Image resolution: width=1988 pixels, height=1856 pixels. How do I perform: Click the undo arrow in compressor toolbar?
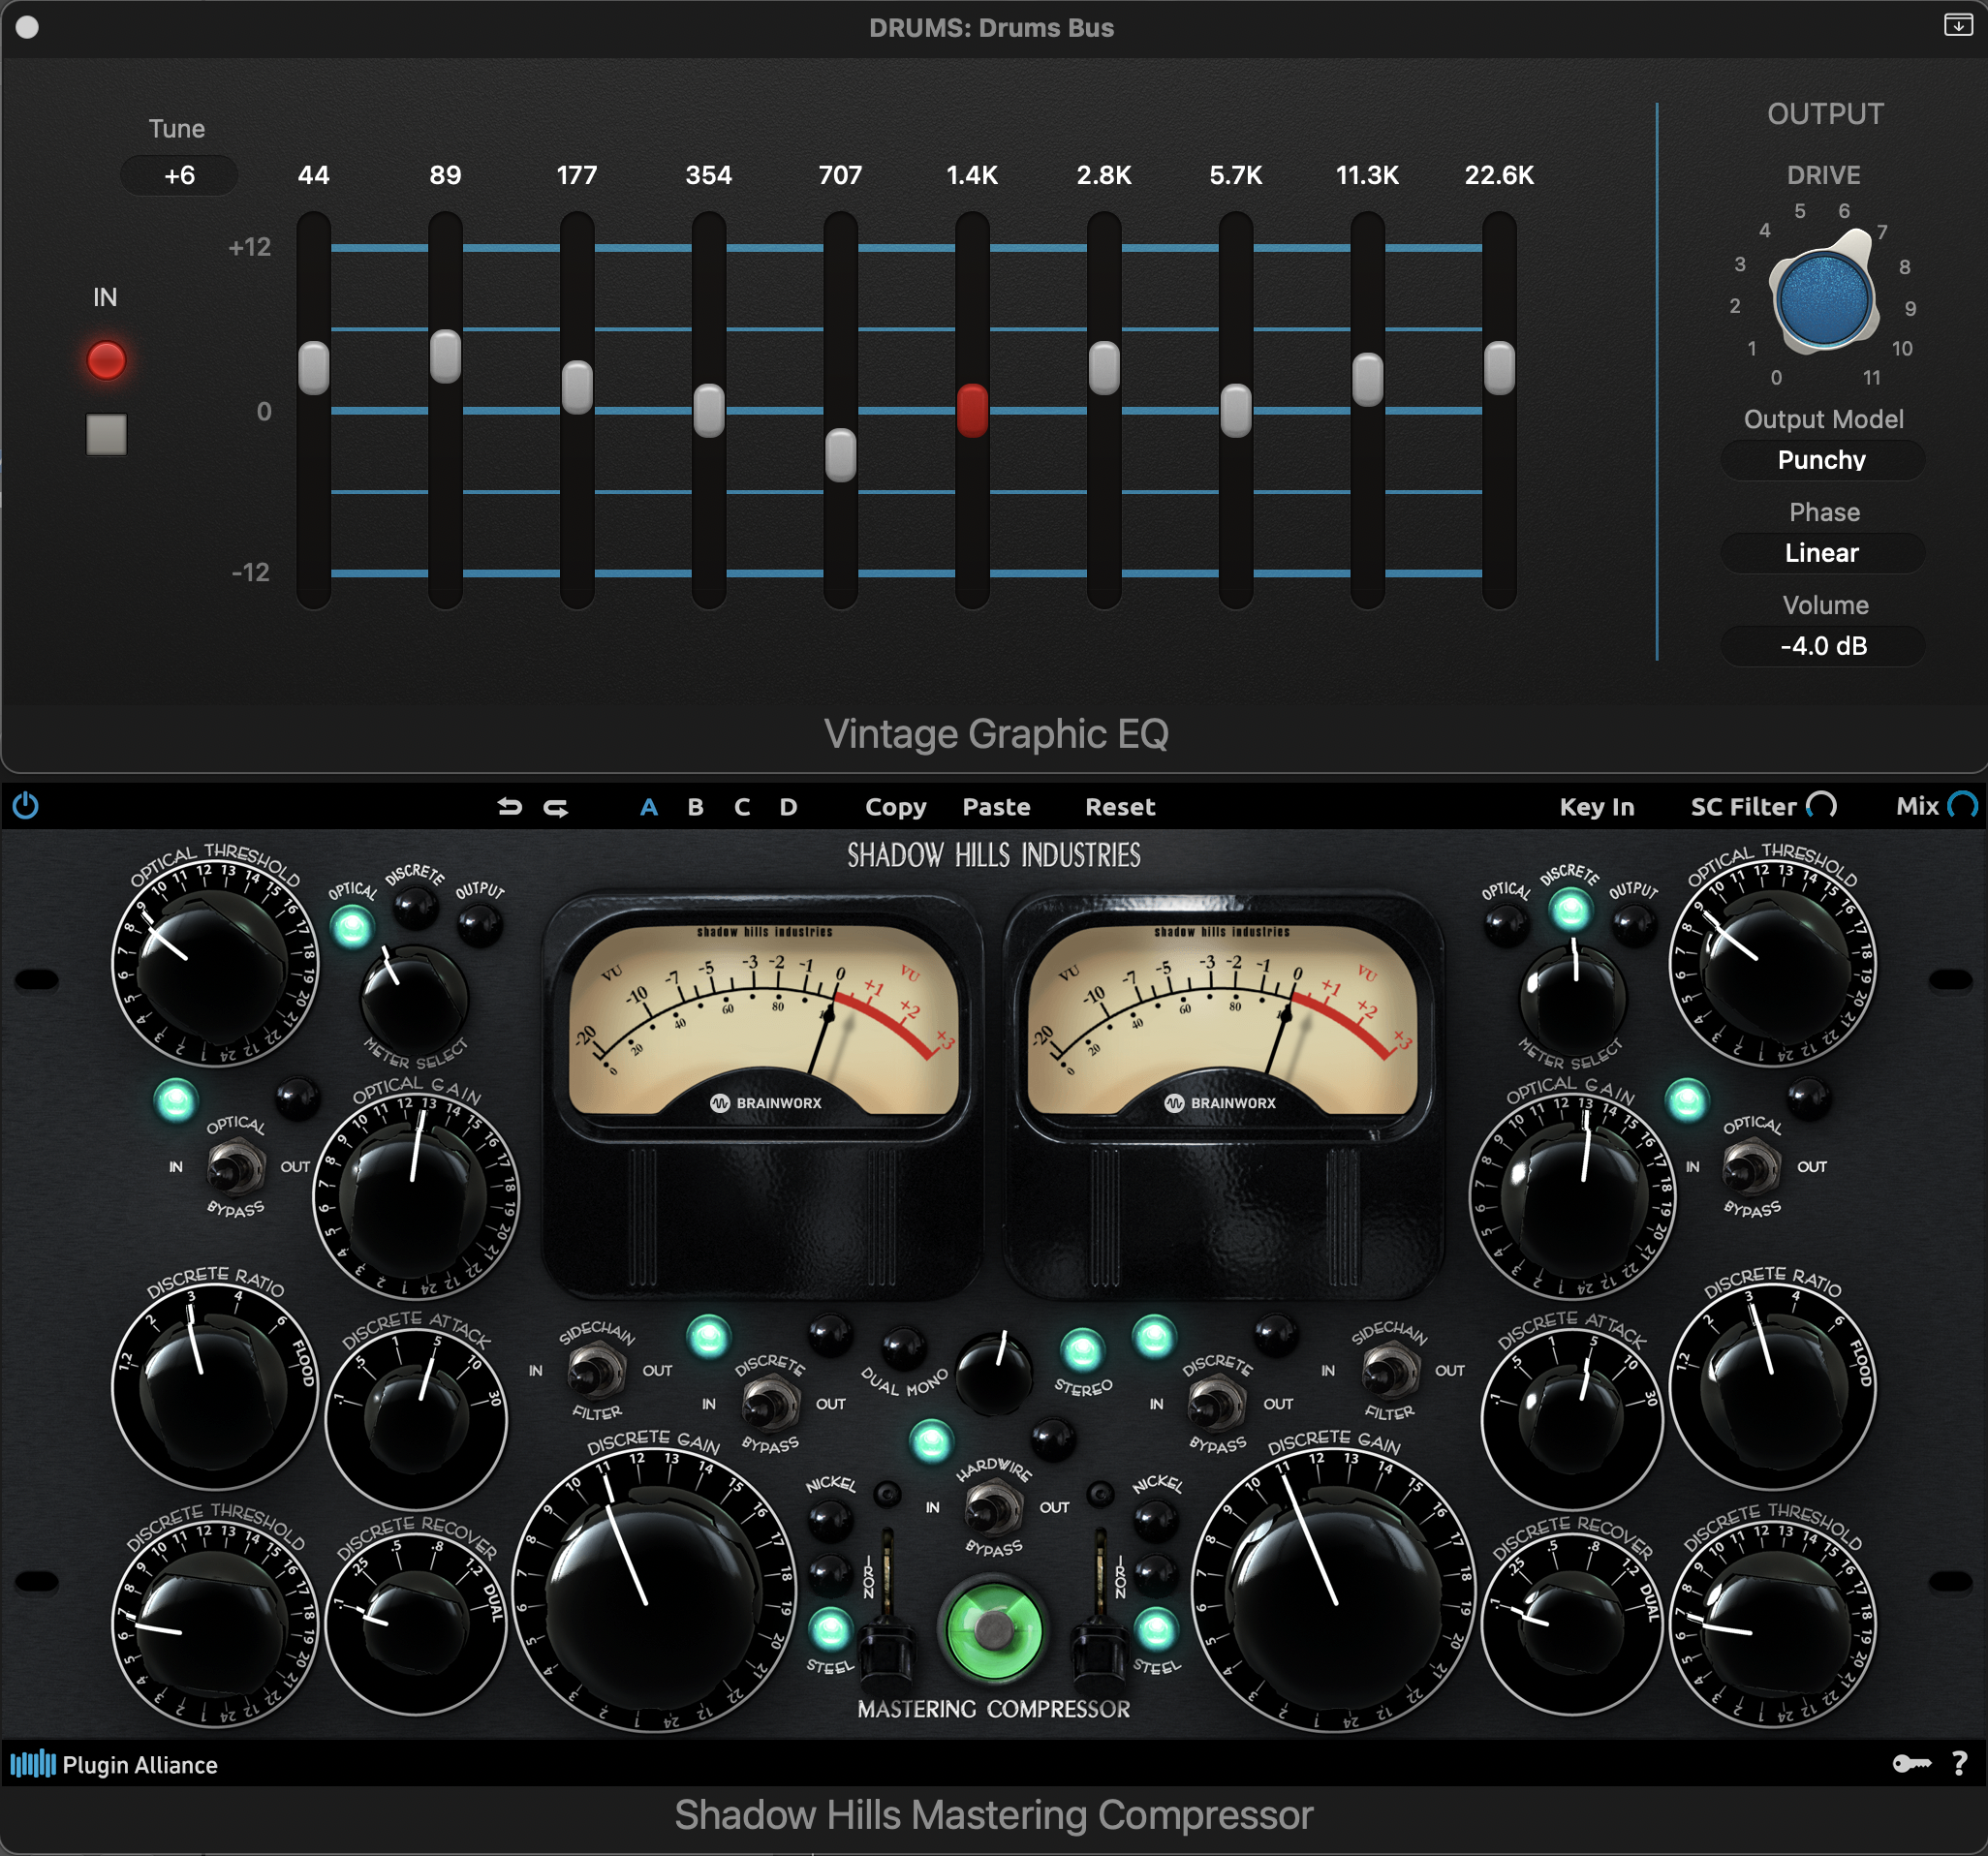tap(510, 806)
